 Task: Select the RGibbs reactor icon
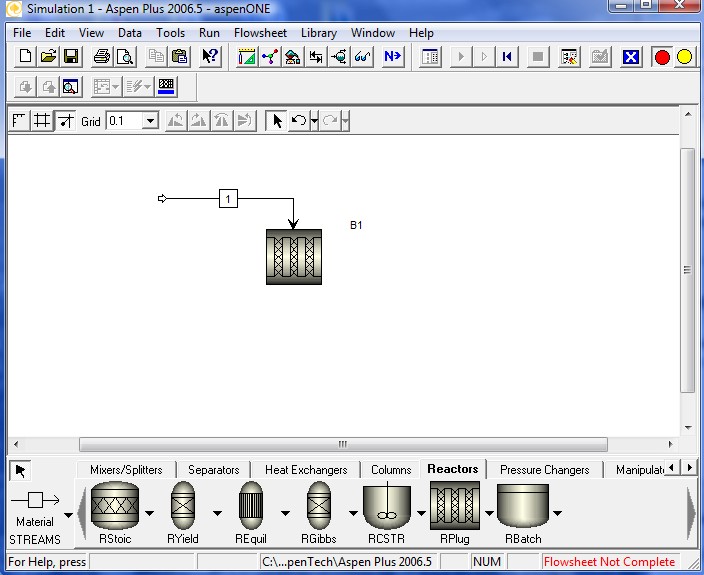(x=318, y=507)
